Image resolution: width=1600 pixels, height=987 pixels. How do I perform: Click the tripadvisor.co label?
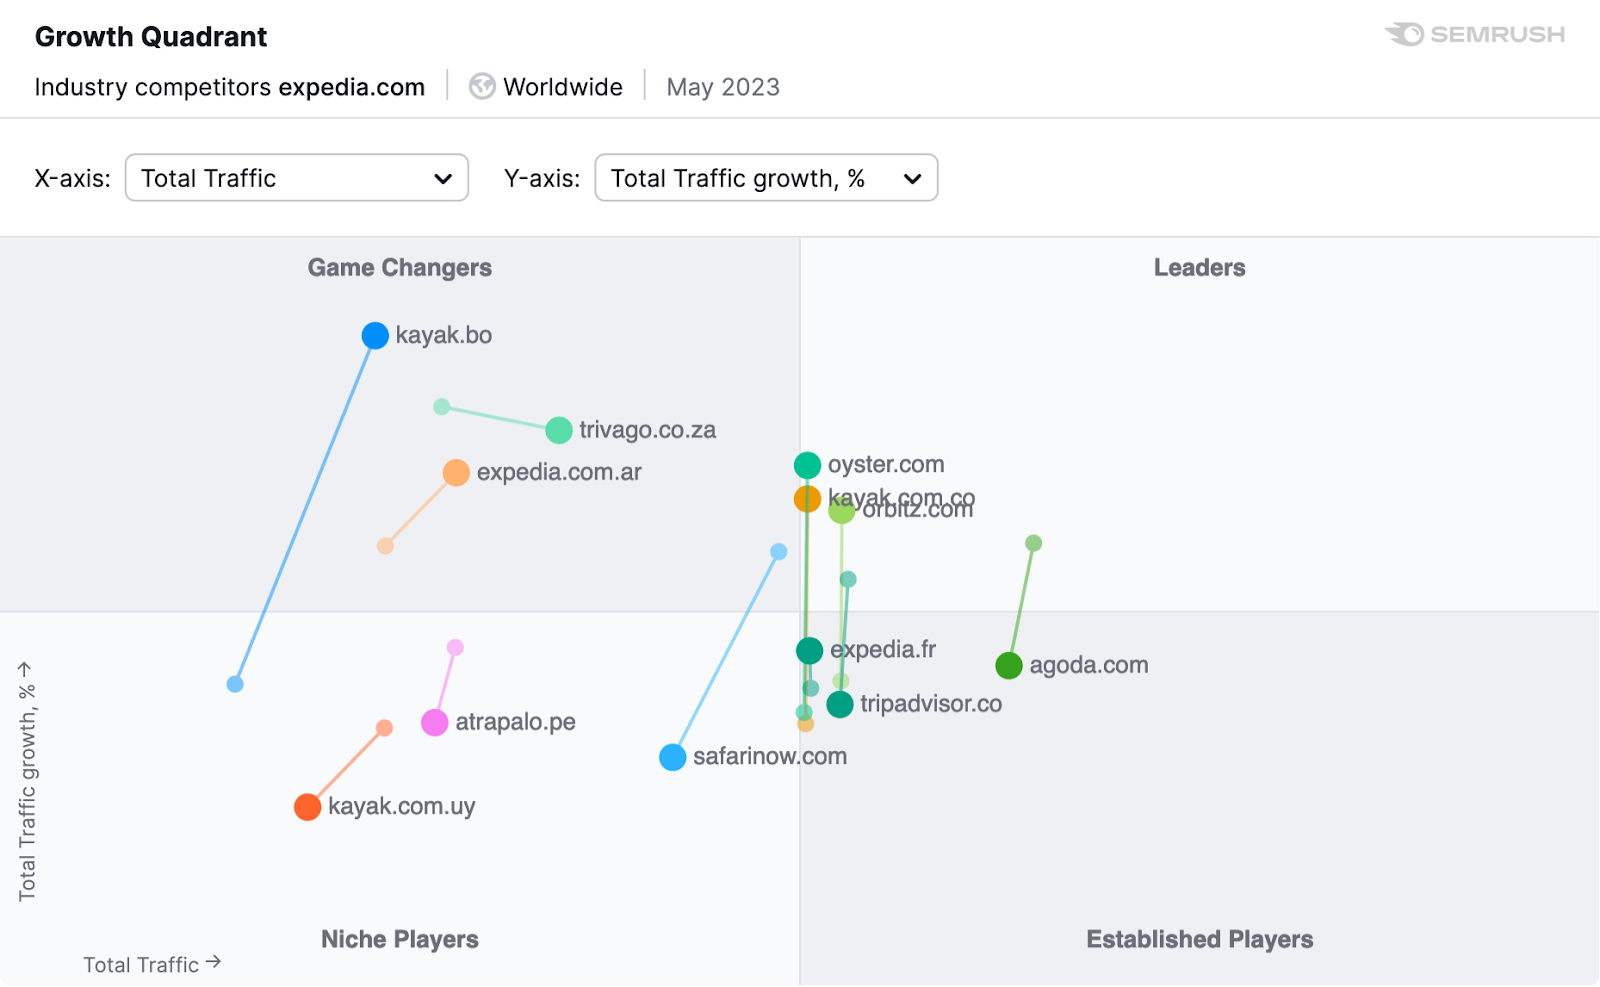coord(931,704)
